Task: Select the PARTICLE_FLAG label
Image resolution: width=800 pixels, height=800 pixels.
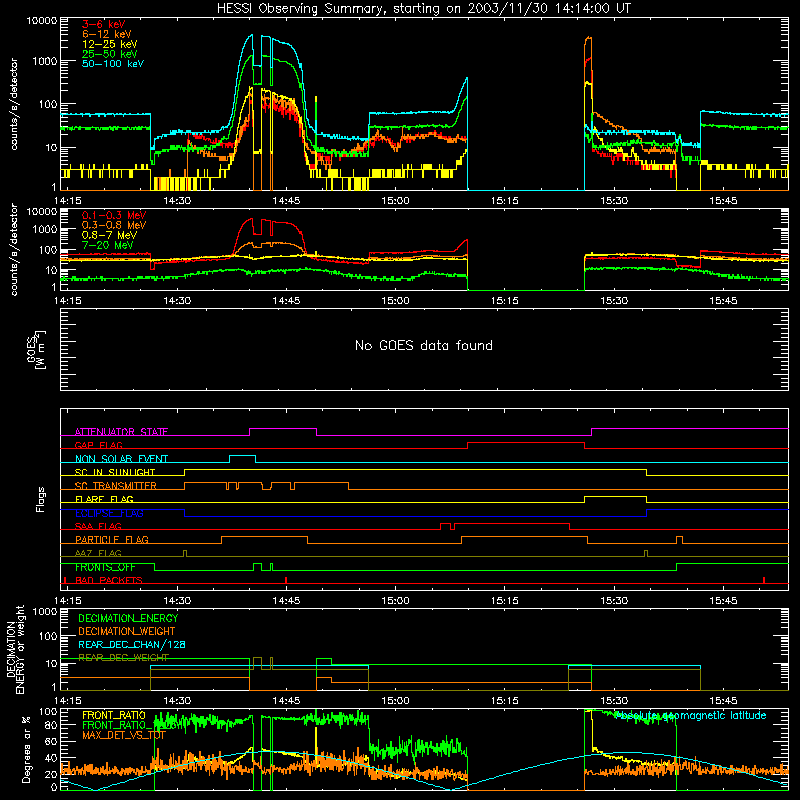Action: (112, 539)
